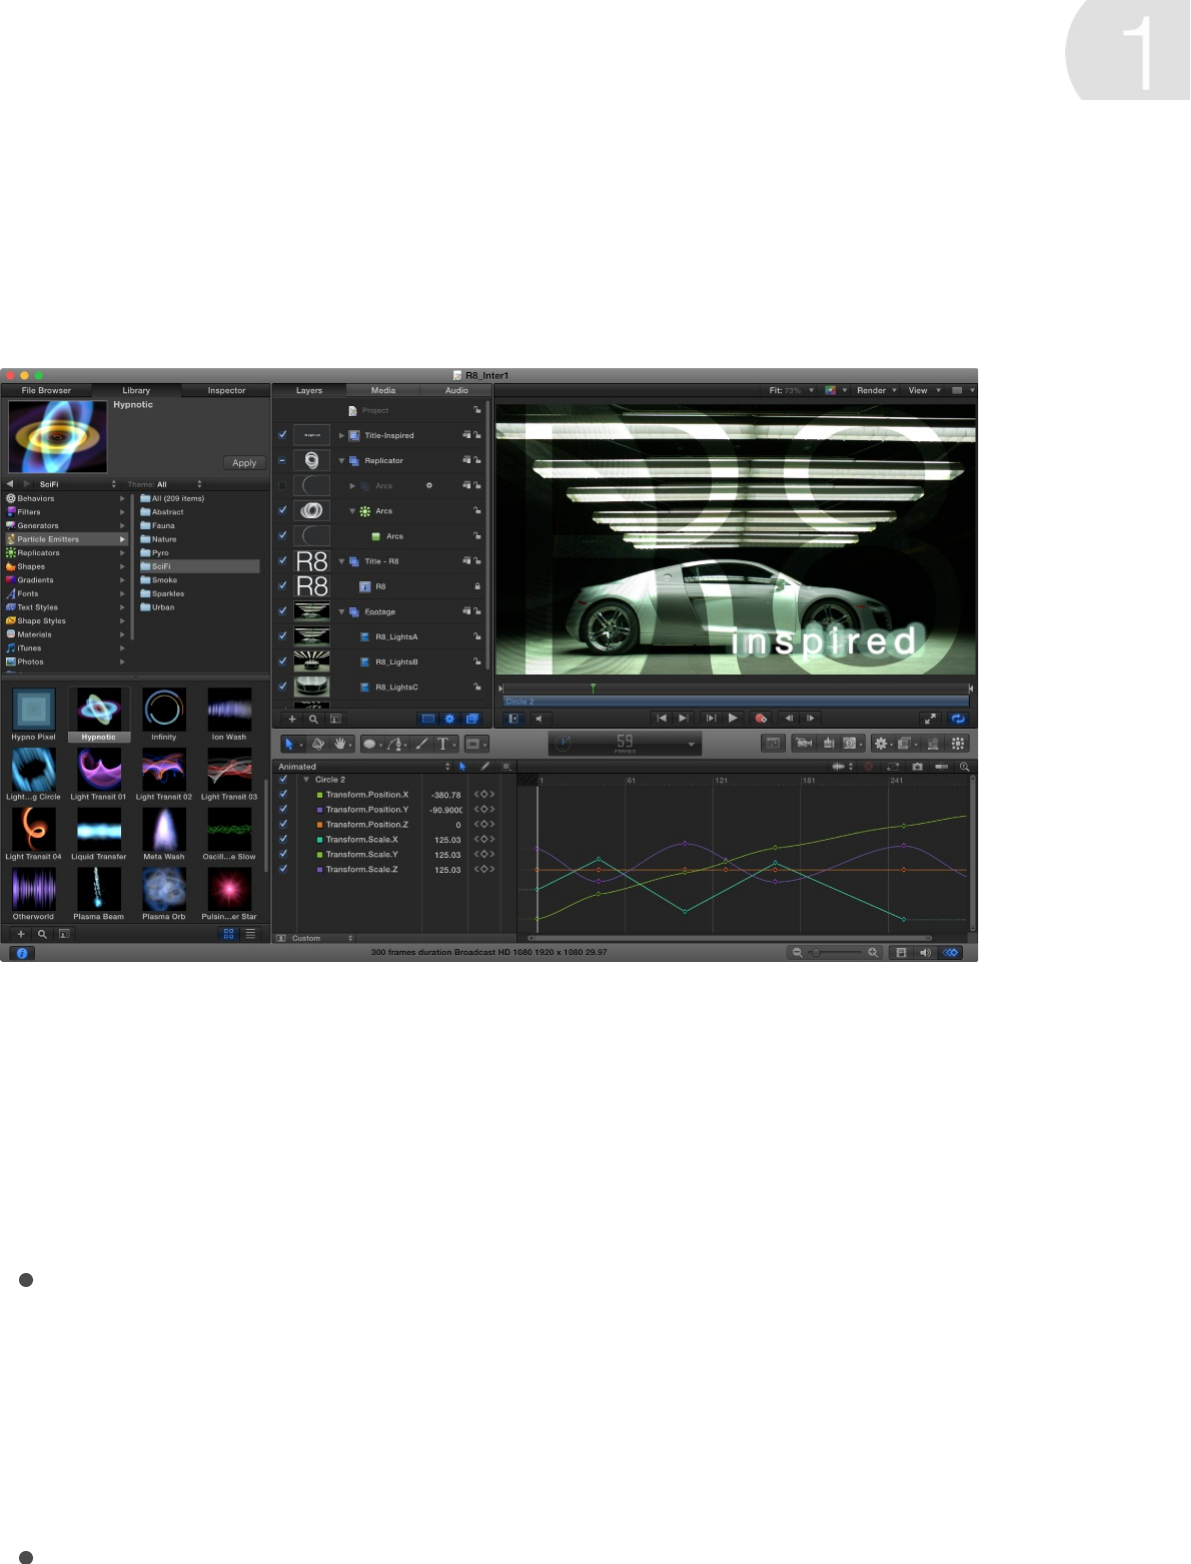The image size is (1191, 1564).
Task: Collapse Circle 2 in keyframe editor
Action: pyautogui.click(x=306, y=779)
